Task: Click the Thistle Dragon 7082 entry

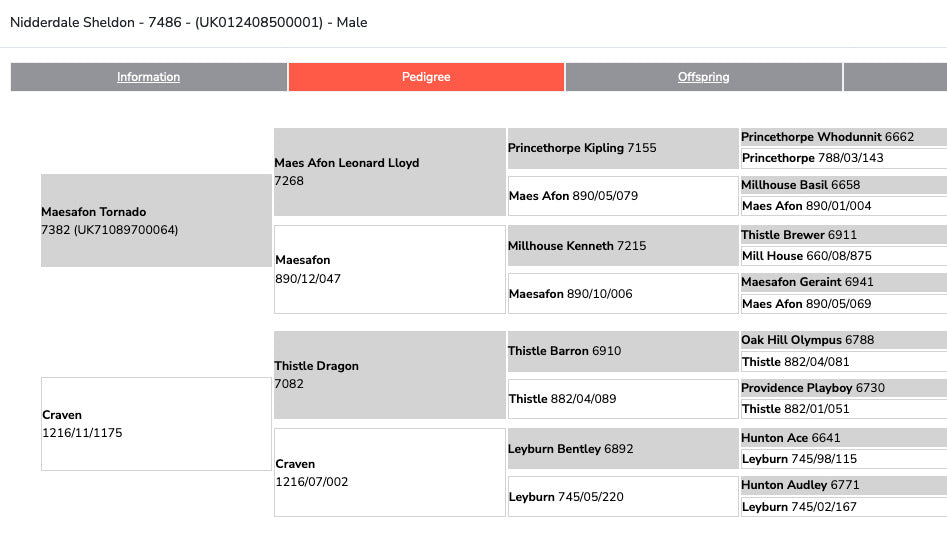Action: click(389, 374)
